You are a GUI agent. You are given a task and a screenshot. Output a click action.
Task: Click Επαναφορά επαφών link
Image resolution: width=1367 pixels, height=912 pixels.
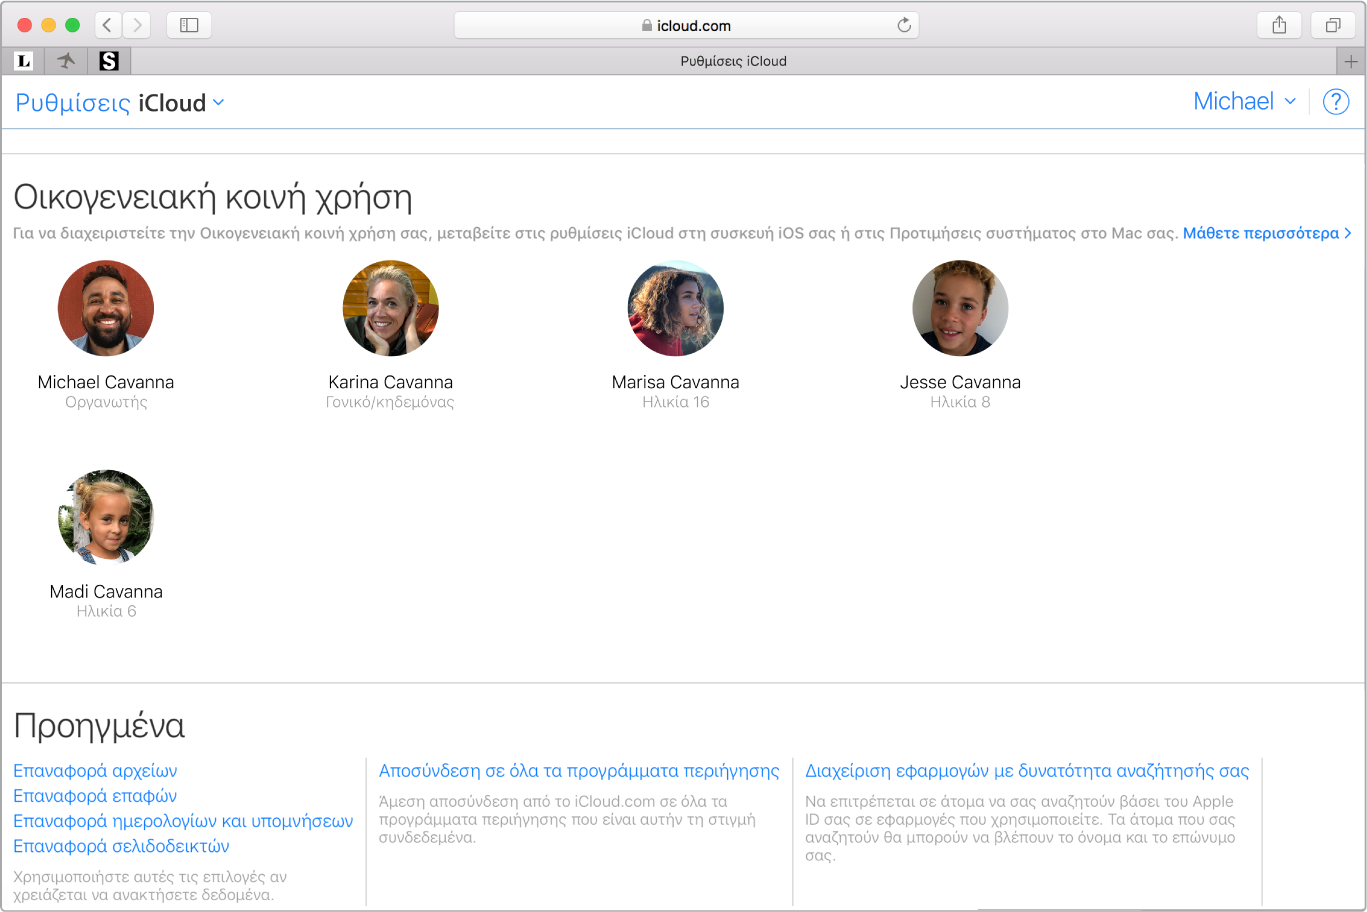click(95, 796)
